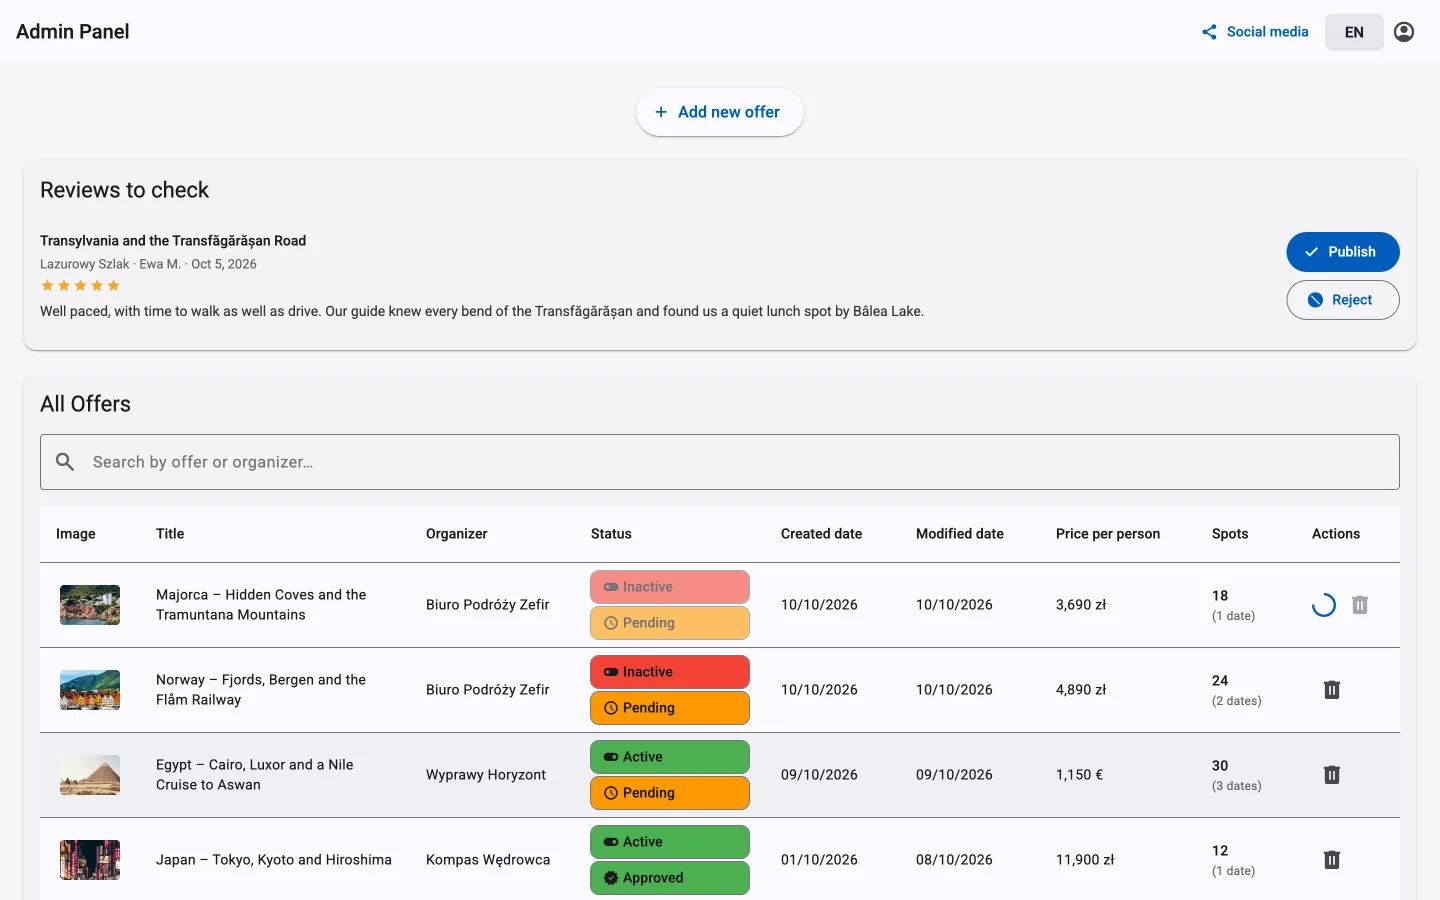
Task: Click the Organizer column header
Action: tap(457, 534)
